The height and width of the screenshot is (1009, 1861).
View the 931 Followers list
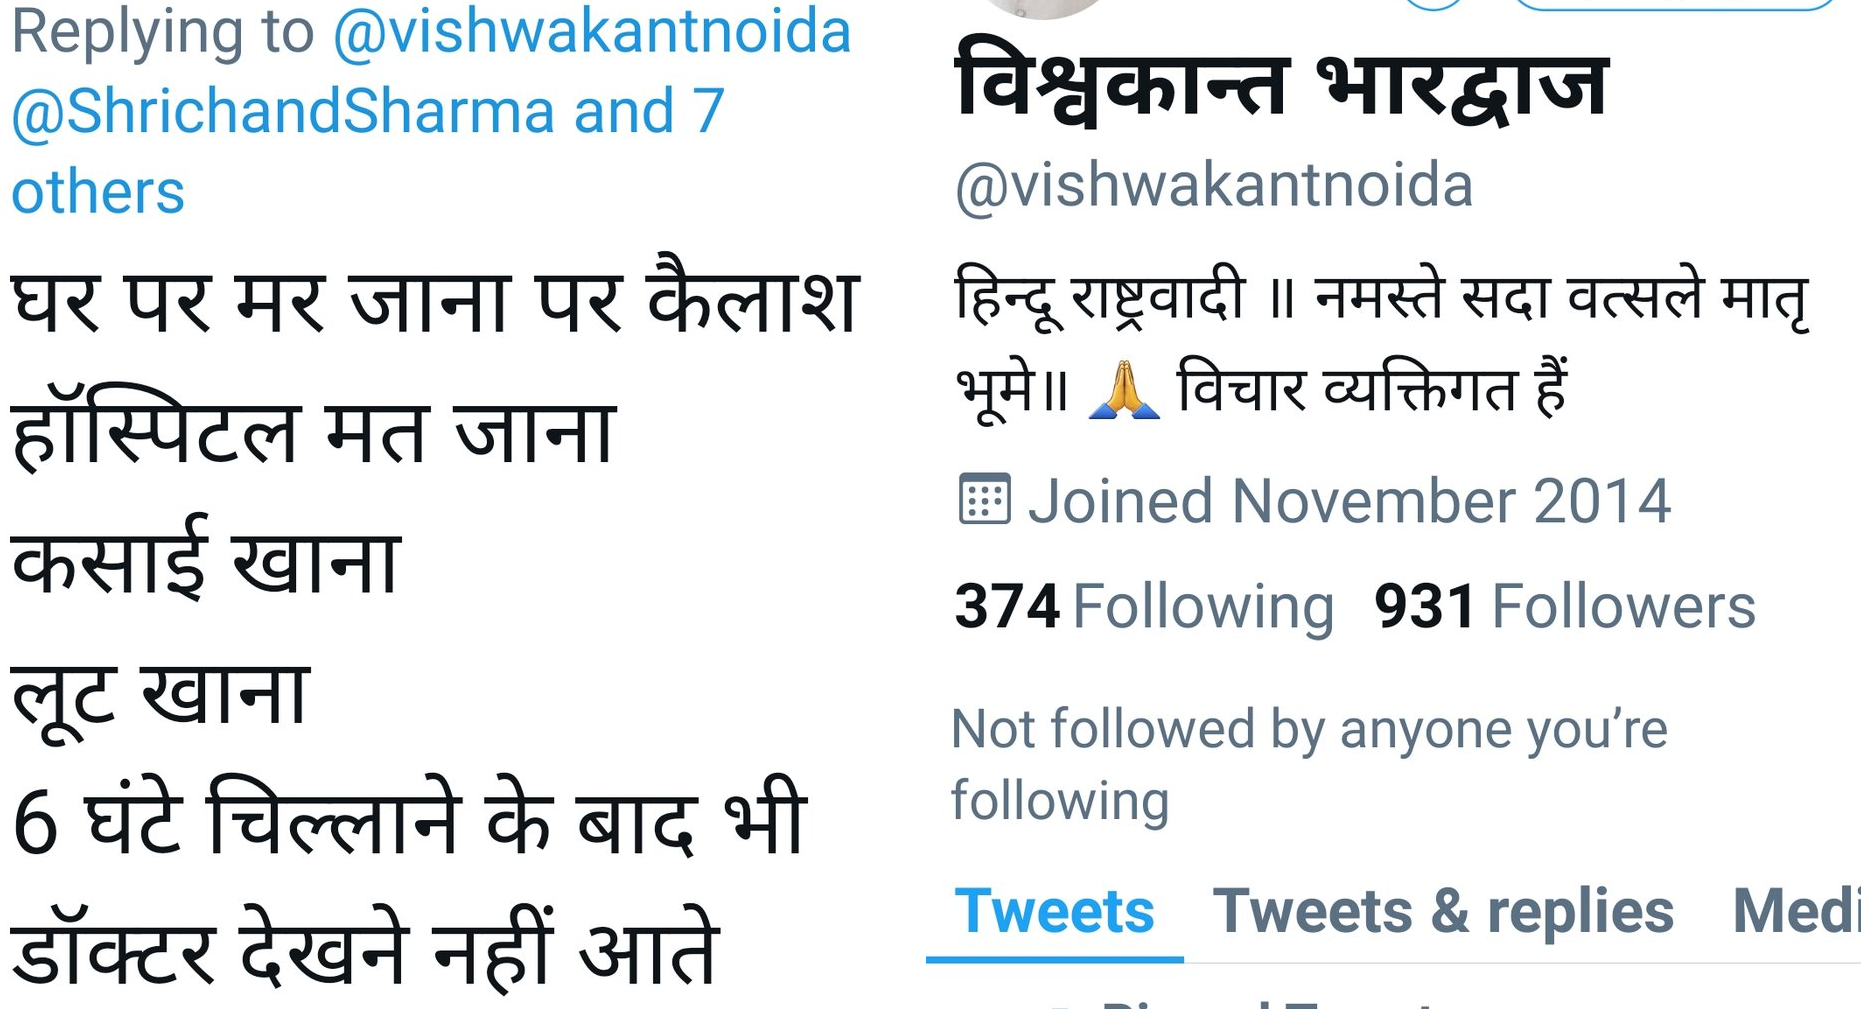pyautogui.click(x=1565, y=606)
